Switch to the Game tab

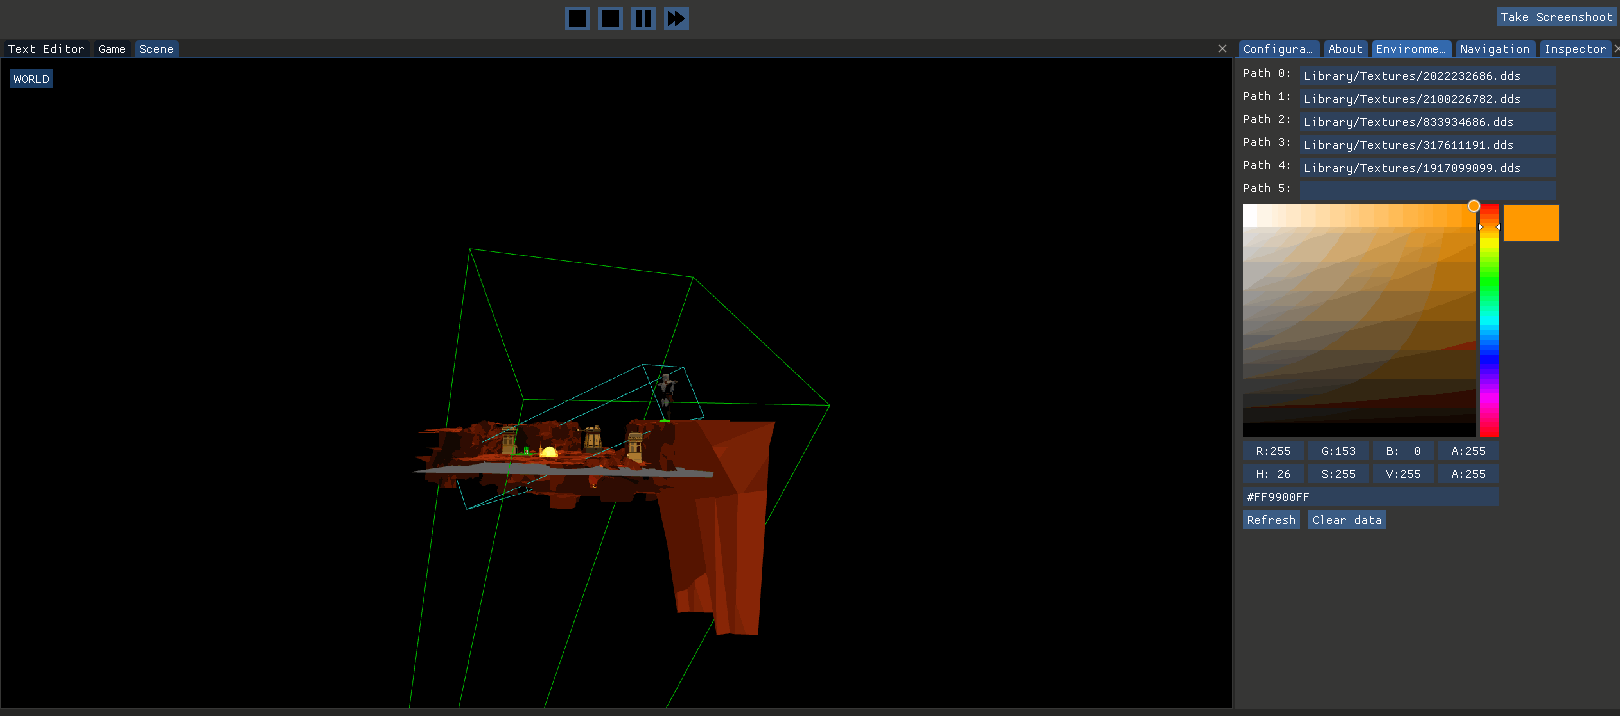112,49
